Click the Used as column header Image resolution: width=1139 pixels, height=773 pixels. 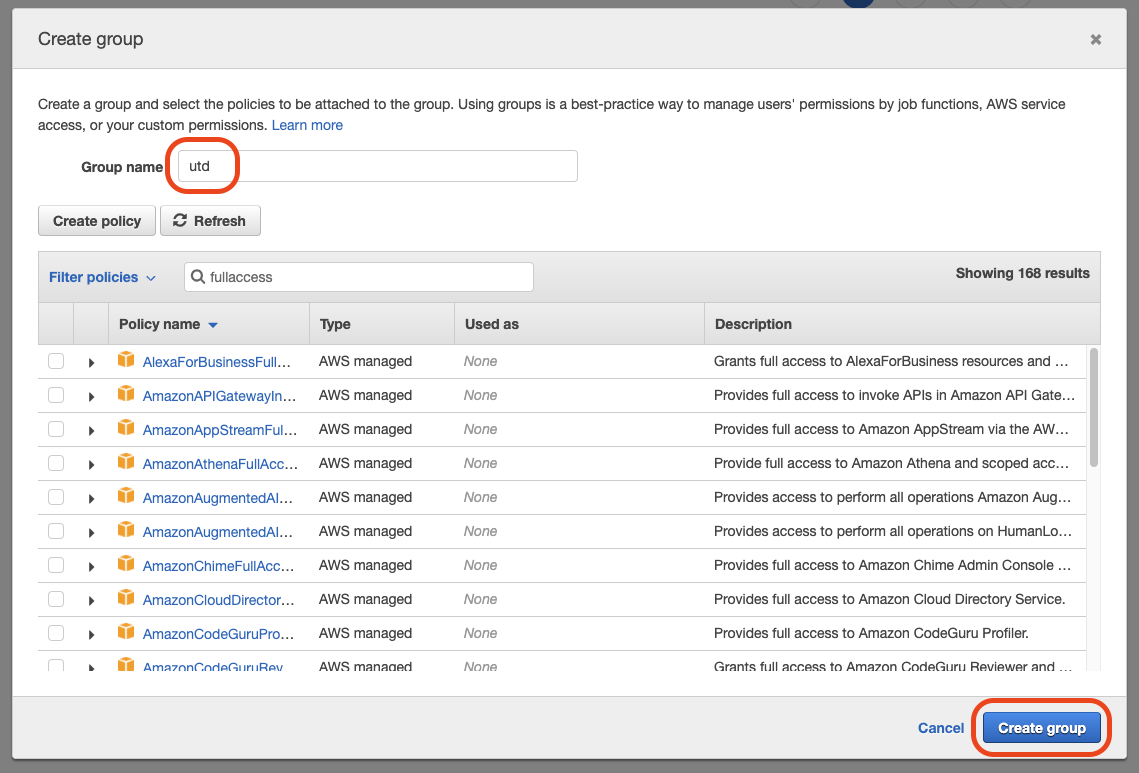click(x=492, y=324)
